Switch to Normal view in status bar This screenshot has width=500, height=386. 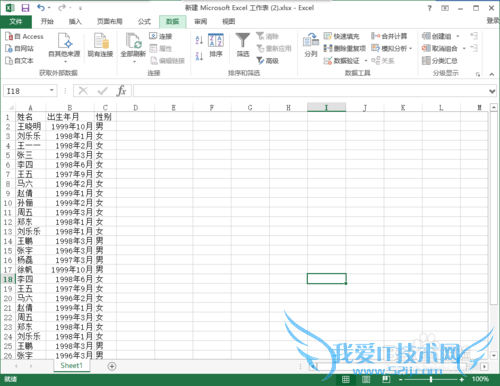click(x=346, y=379)
